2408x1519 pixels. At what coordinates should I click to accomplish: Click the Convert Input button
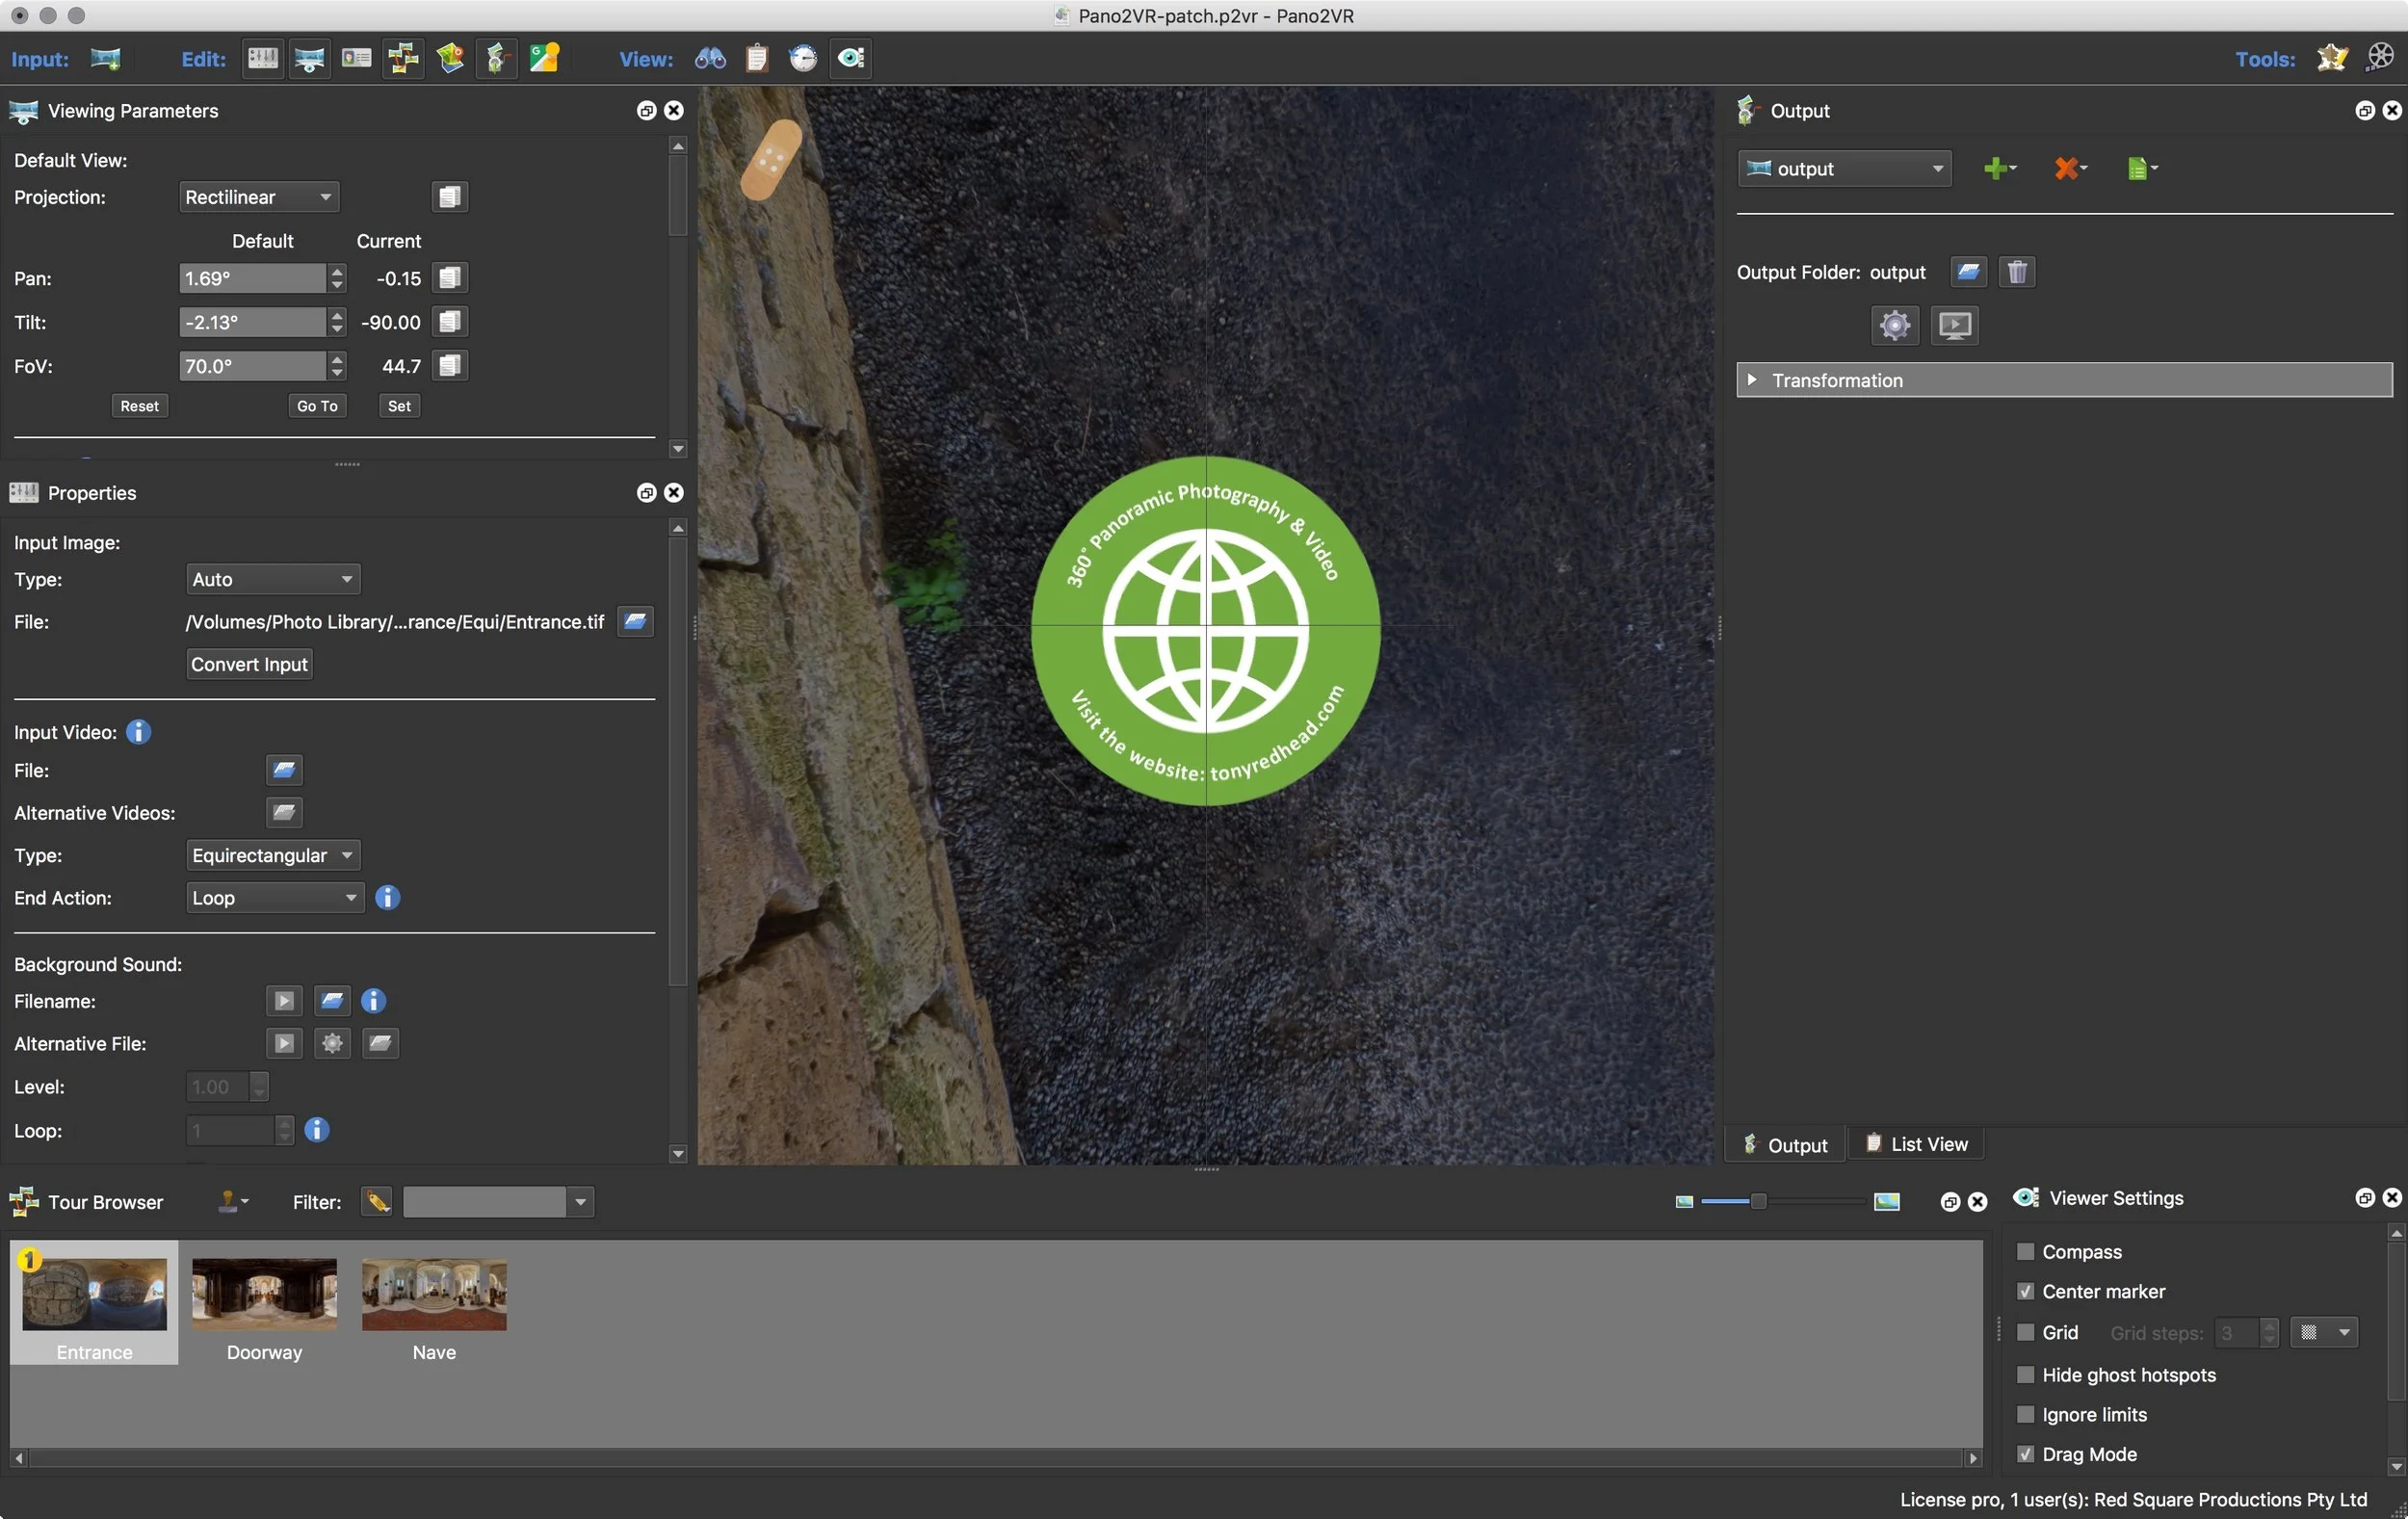tap(249, 664)
